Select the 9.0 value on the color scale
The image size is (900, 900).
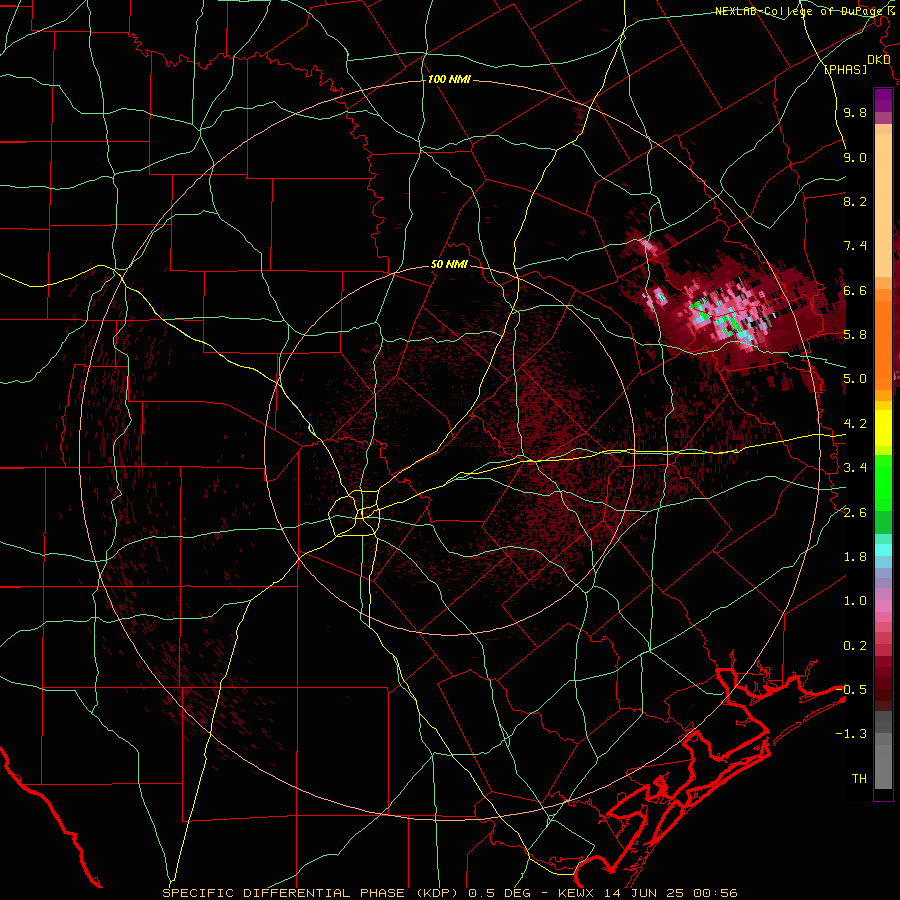click(855, 157)
